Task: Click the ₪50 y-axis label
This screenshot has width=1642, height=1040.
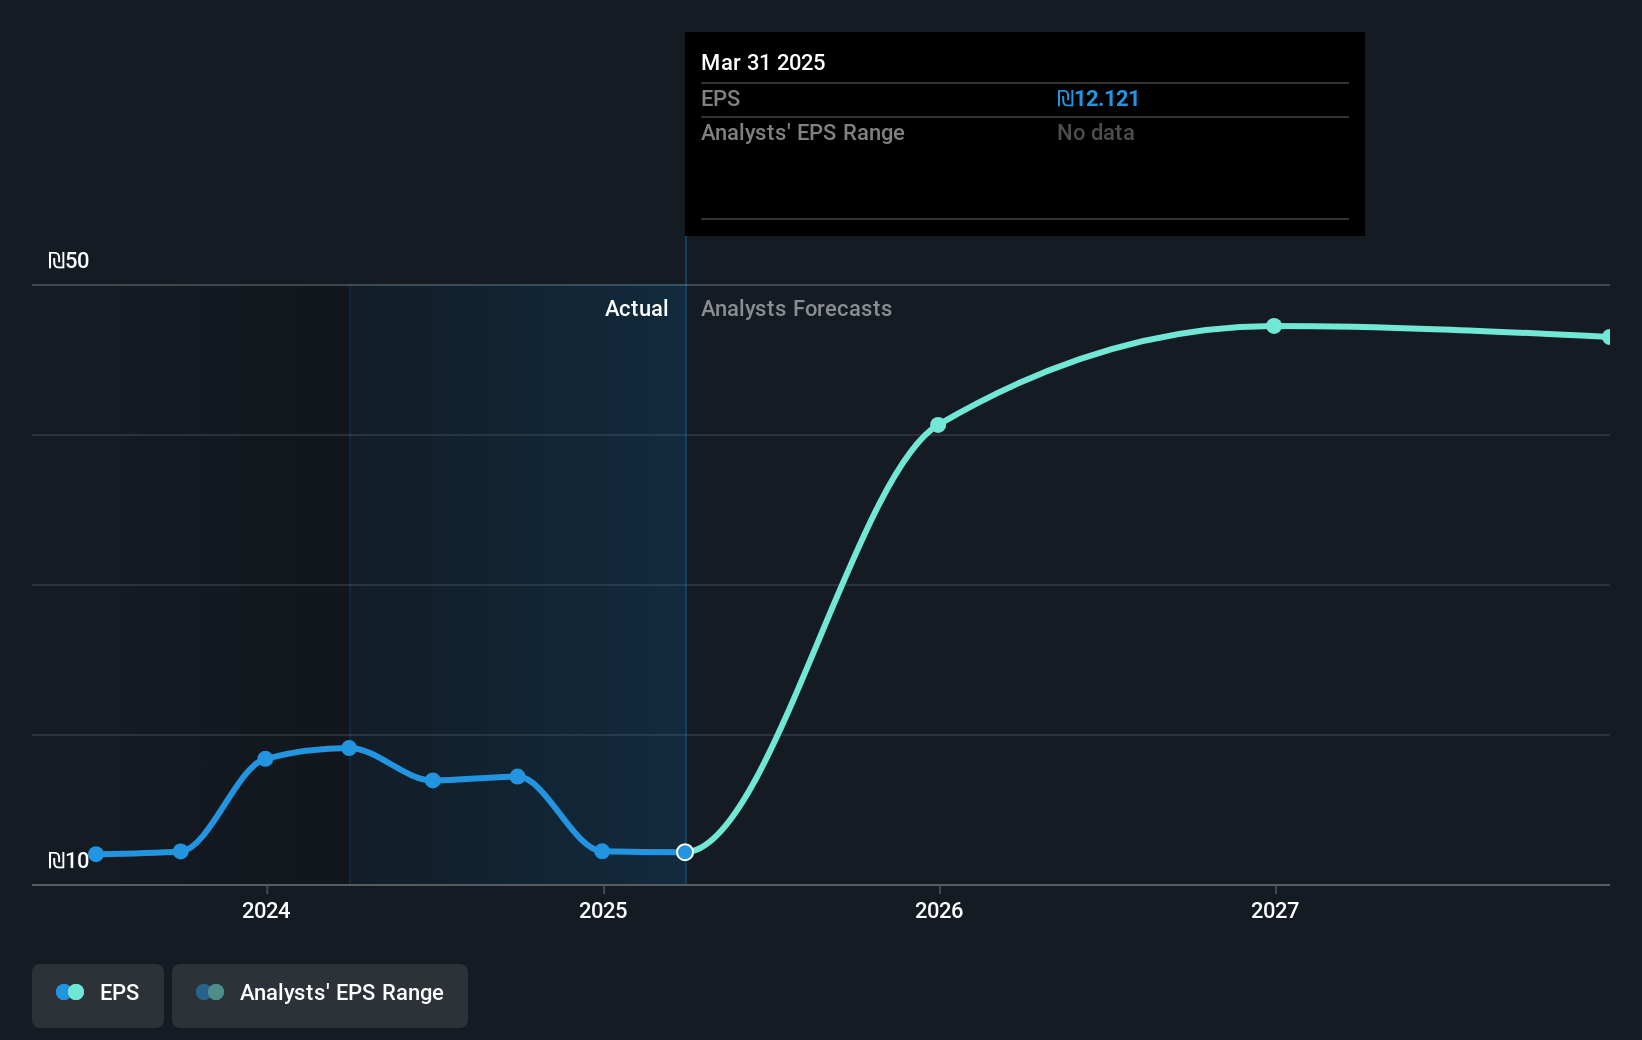Action: [68, 260]
